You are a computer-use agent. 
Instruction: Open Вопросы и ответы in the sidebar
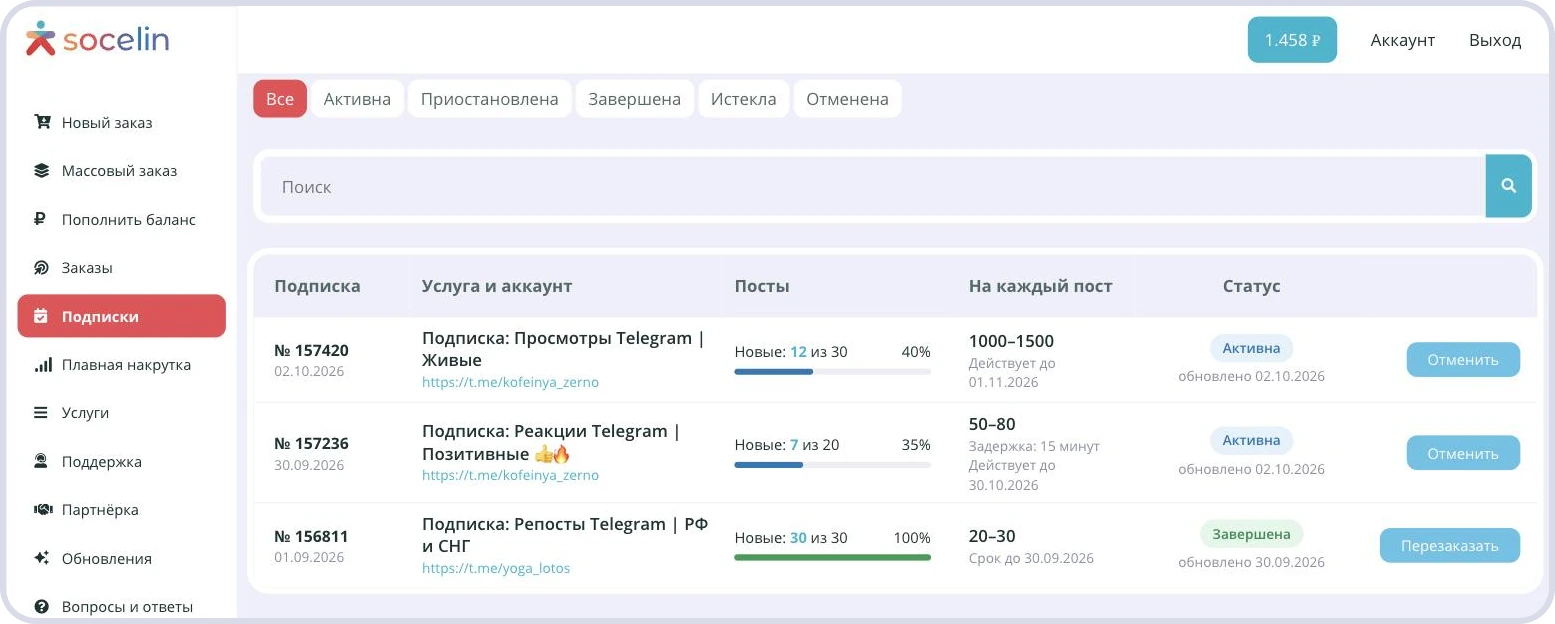click(x=122, y=607)
